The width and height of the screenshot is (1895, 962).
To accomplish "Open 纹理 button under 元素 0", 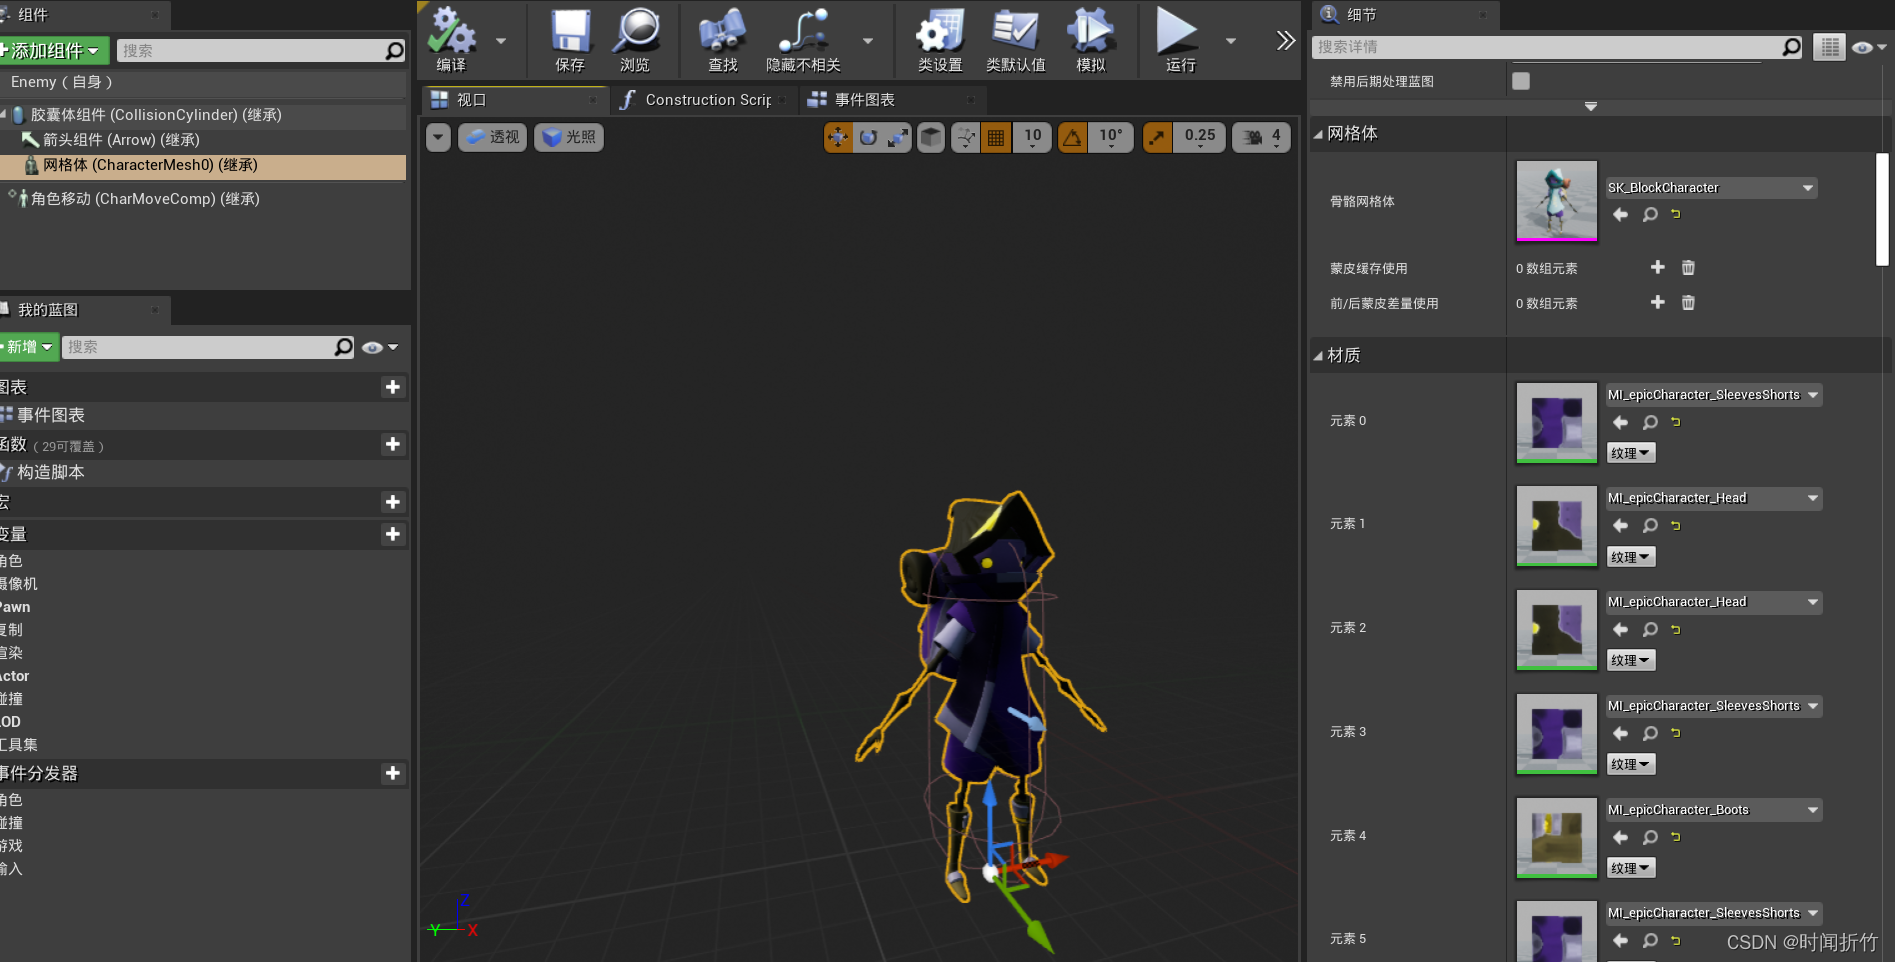I will click(x=1631, y=453).
